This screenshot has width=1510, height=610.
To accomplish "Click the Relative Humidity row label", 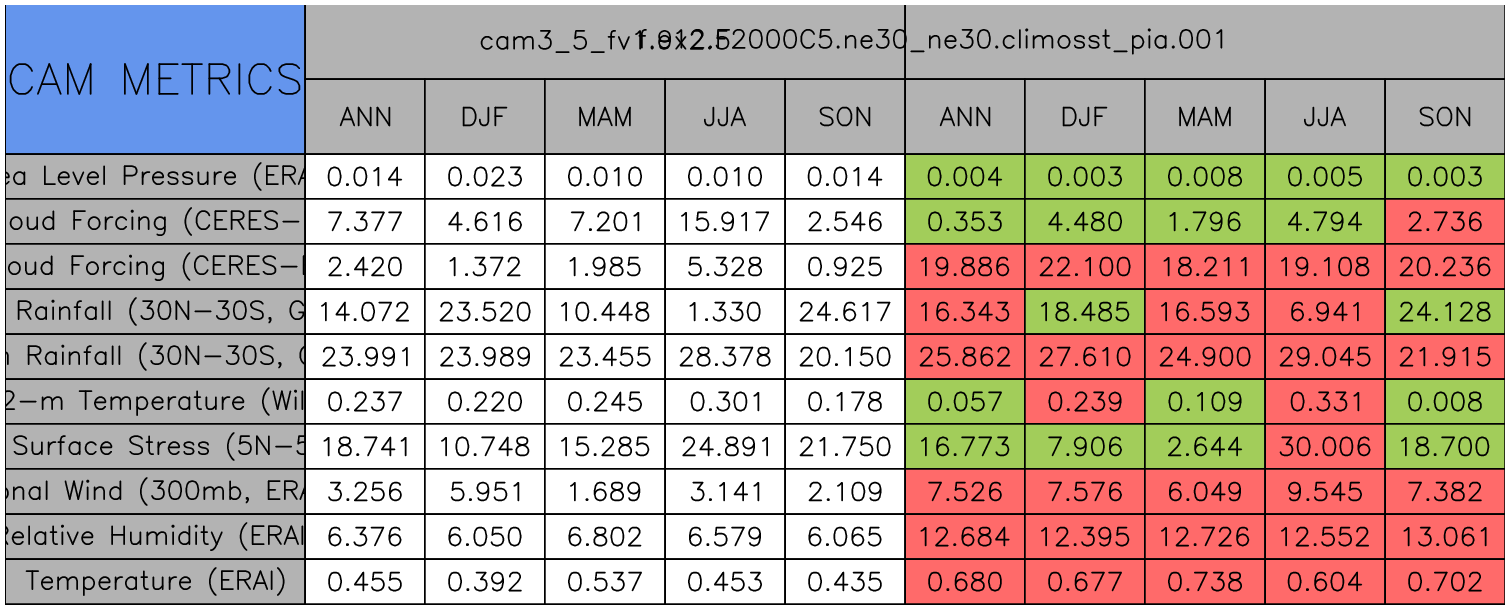I will [155, 536].
